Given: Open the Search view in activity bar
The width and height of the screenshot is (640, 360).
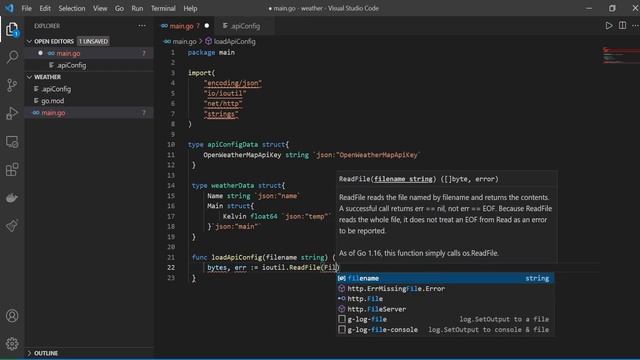Looking at the screenshot, I should (12, 57).
